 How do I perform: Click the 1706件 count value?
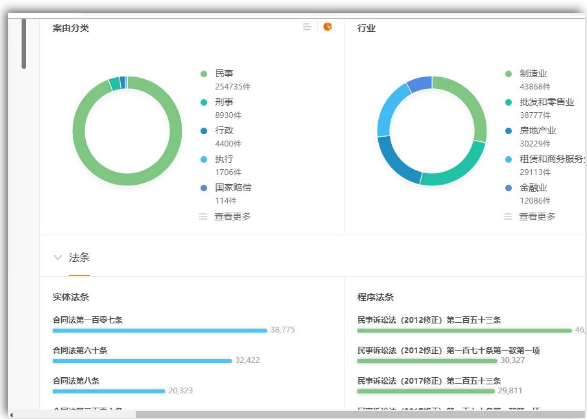click(228, 172)
